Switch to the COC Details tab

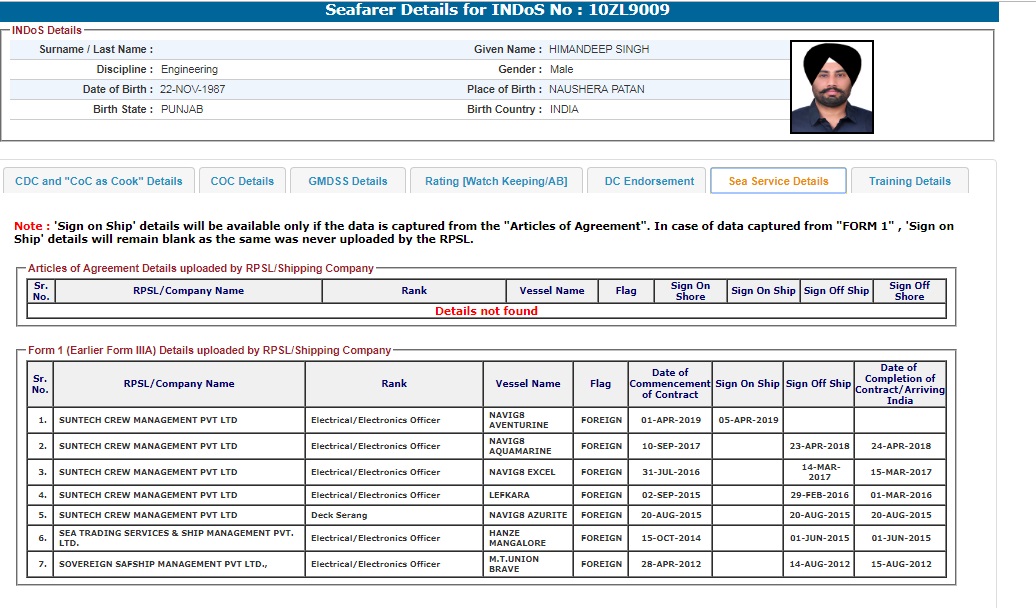(x=242, y=181)
